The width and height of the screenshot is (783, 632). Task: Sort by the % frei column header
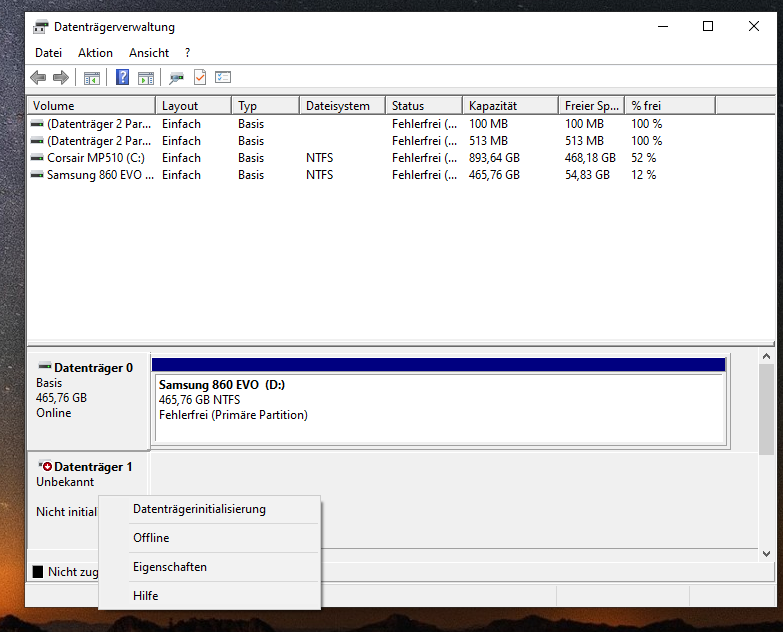(x=670, y=106)
